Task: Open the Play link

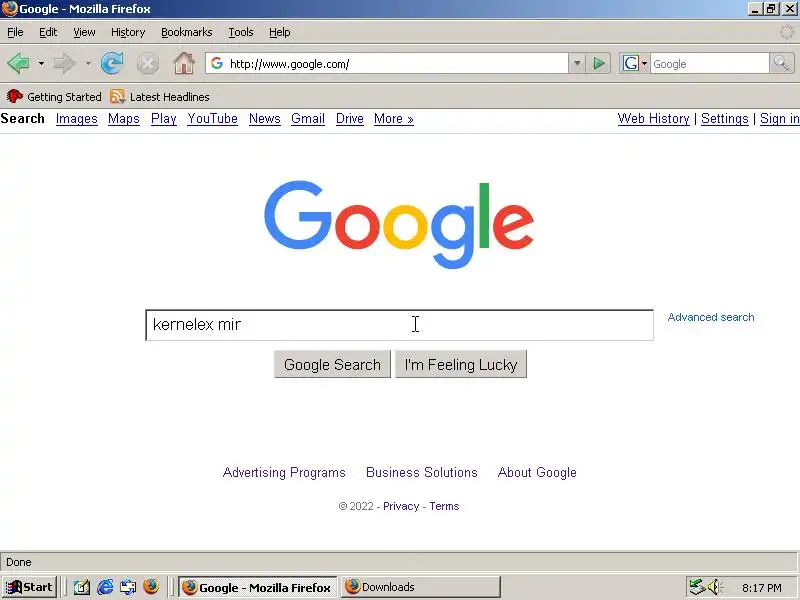Action: pyautogui.click(x=164, y=119)
